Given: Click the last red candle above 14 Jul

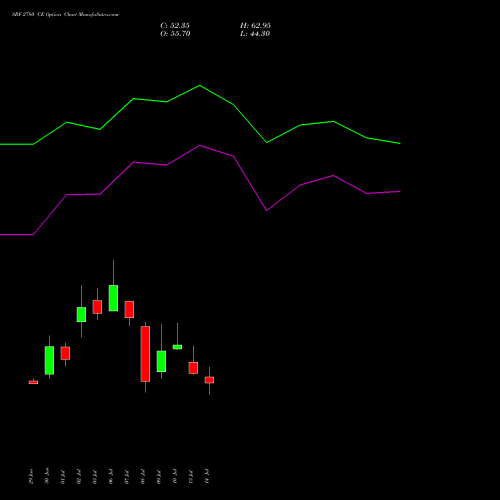Looking at the screenshot, I should tap(209, 380).
